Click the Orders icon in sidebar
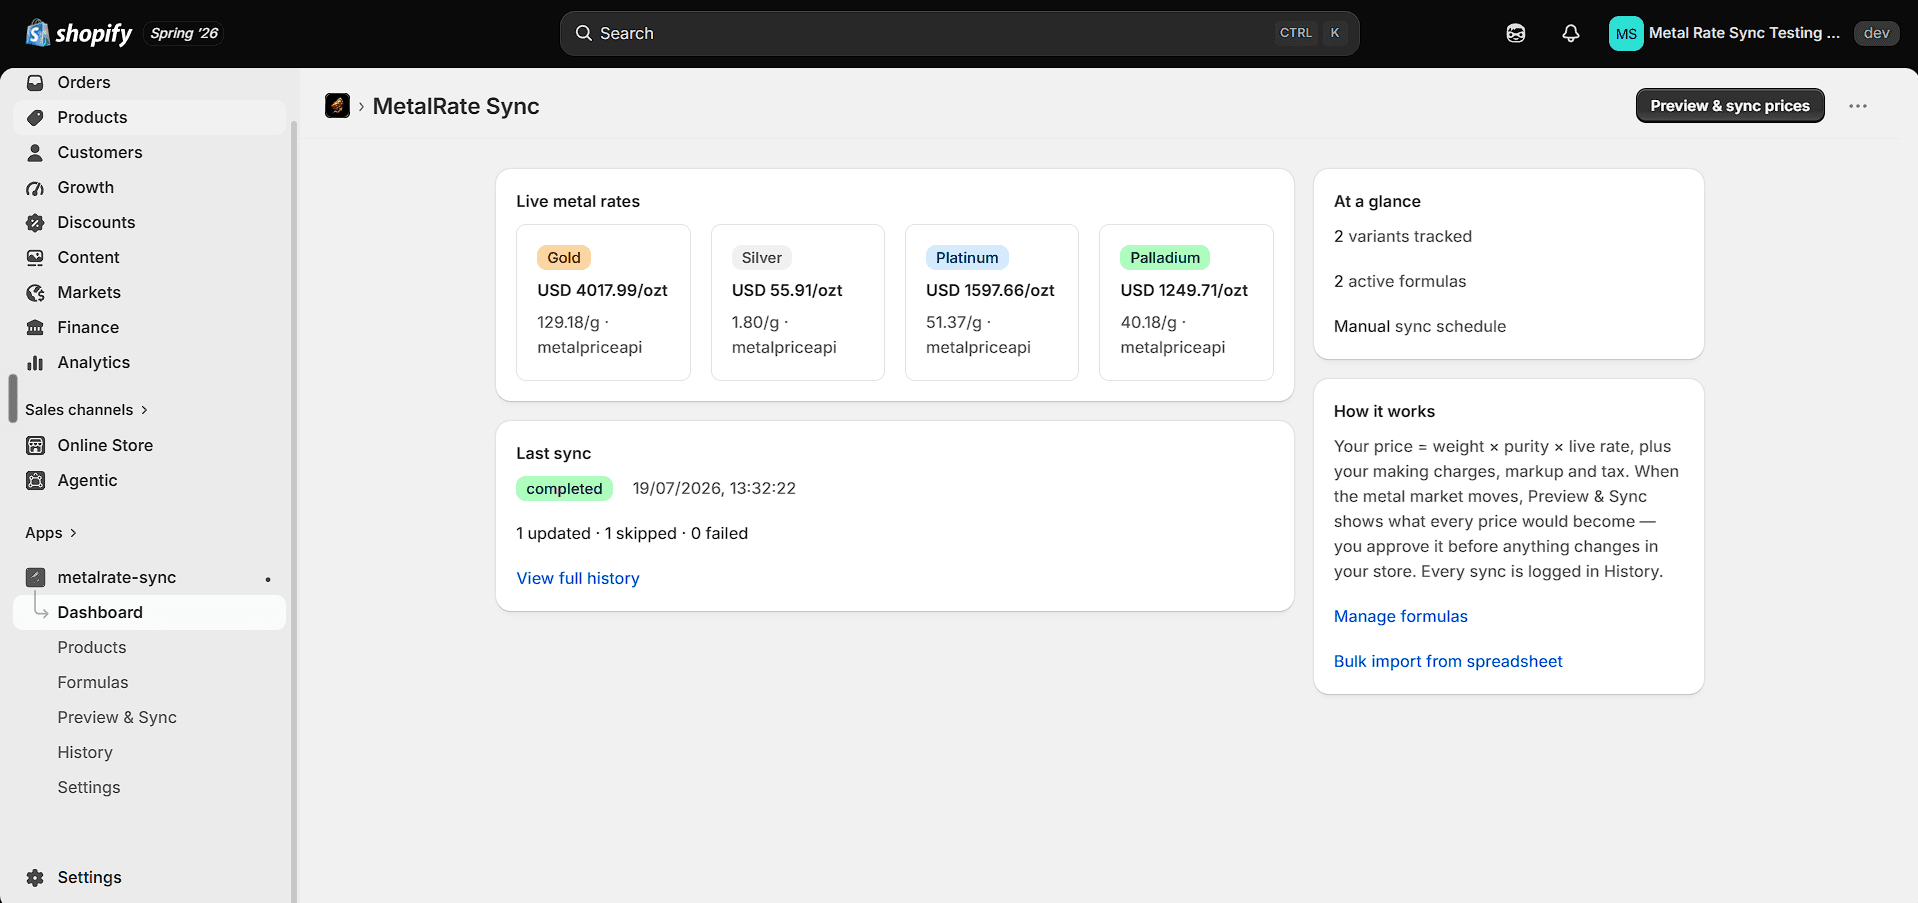Viewport: 1918px width, 903px height. click(x=35, y=82)
